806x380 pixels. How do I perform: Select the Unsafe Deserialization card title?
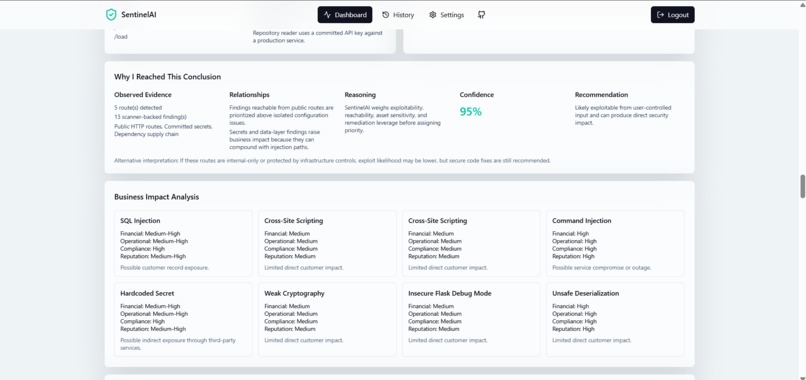tap(585, 293)
